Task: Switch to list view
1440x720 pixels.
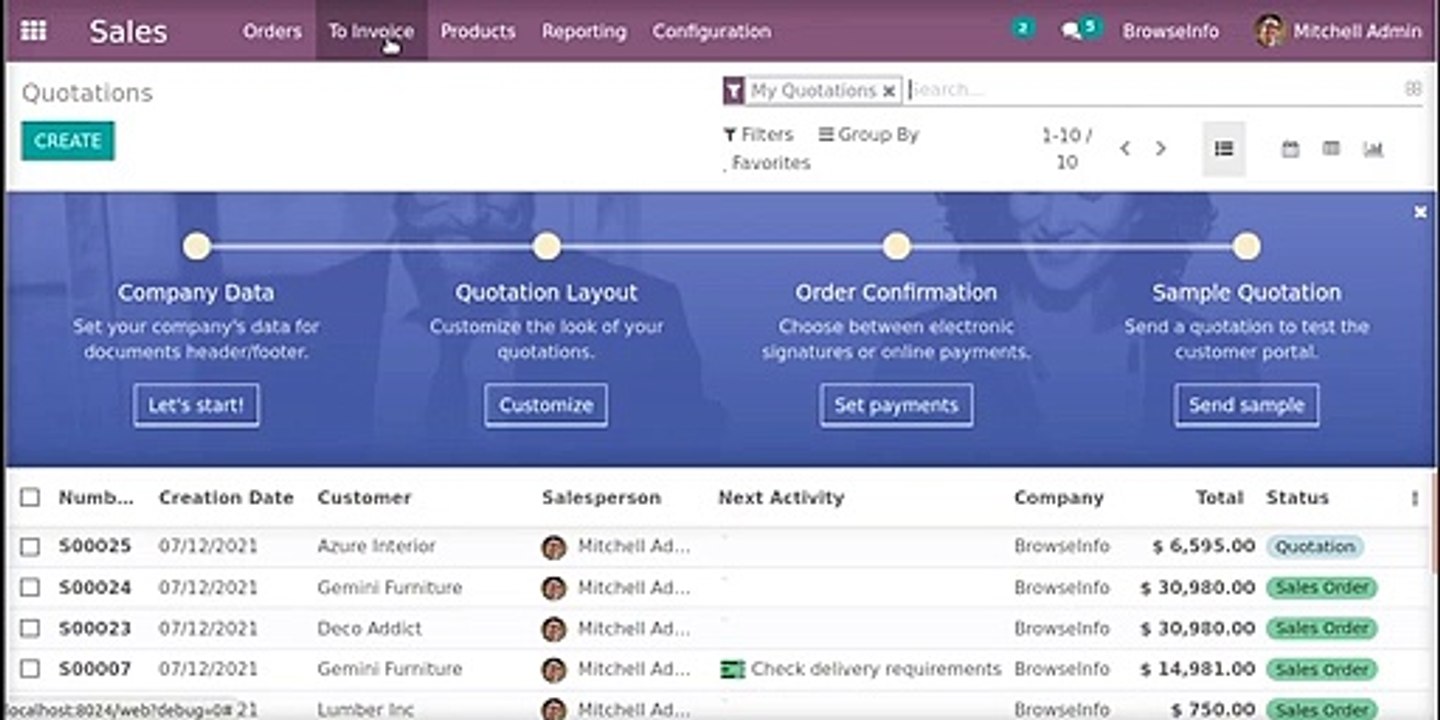Action: click(x=1223, y=148)
